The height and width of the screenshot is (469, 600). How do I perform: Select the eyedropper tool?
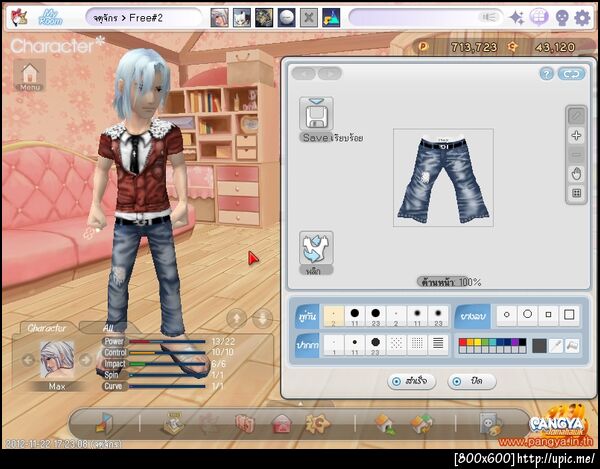click(x=556, y=346)
